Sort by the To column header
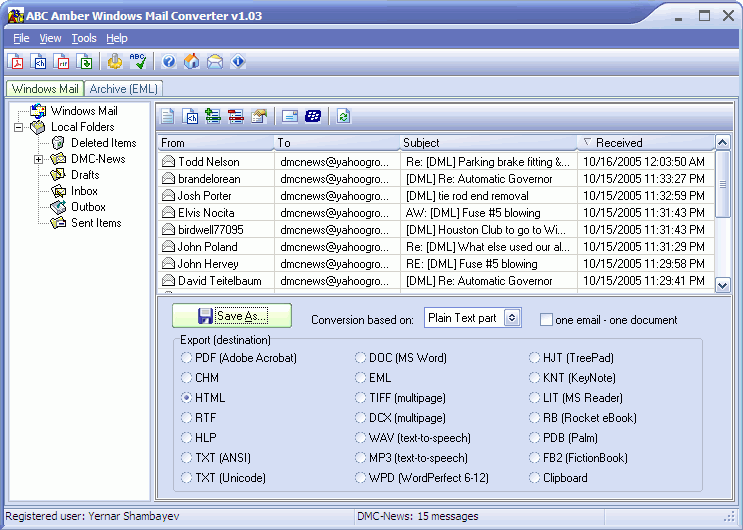 point(337,143)
